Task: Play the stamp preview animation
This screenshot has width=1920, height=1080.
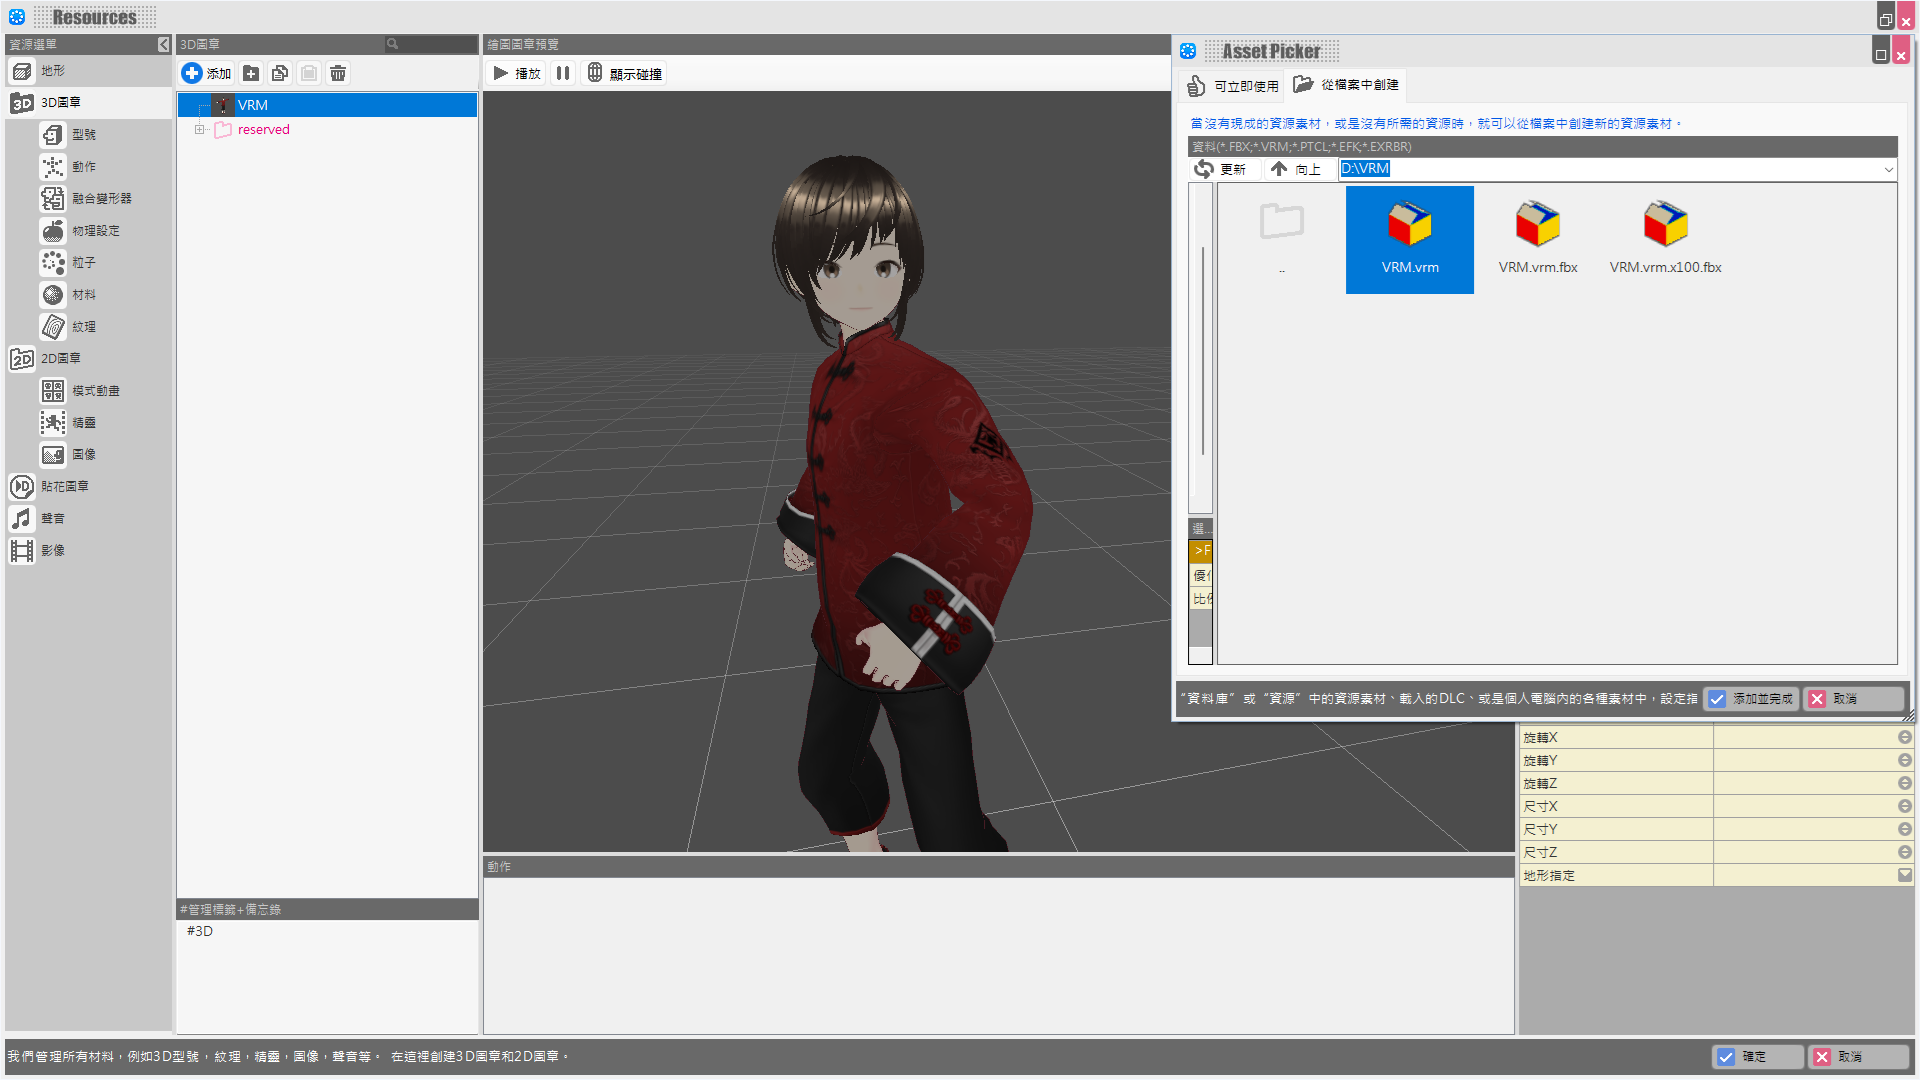Action: coord(516,73)
